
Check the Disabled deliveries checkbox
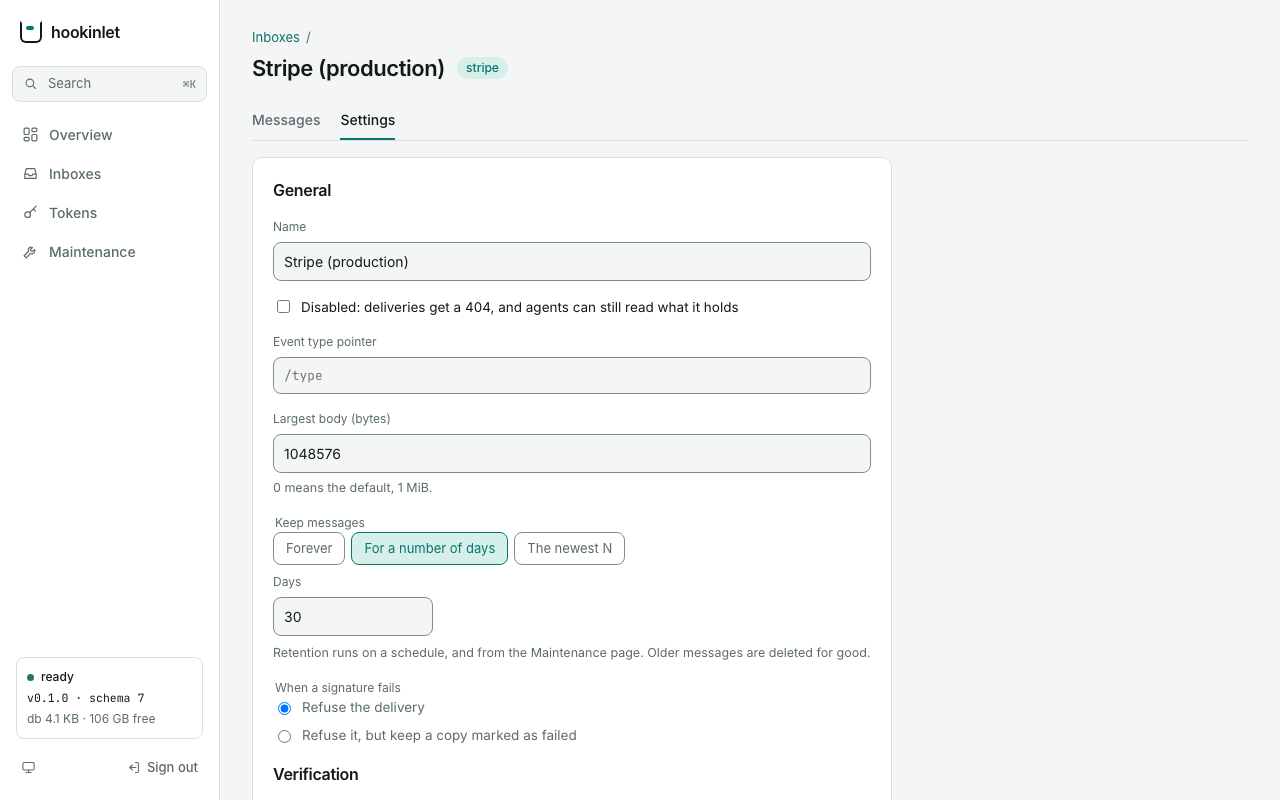(x=284, y=307)
